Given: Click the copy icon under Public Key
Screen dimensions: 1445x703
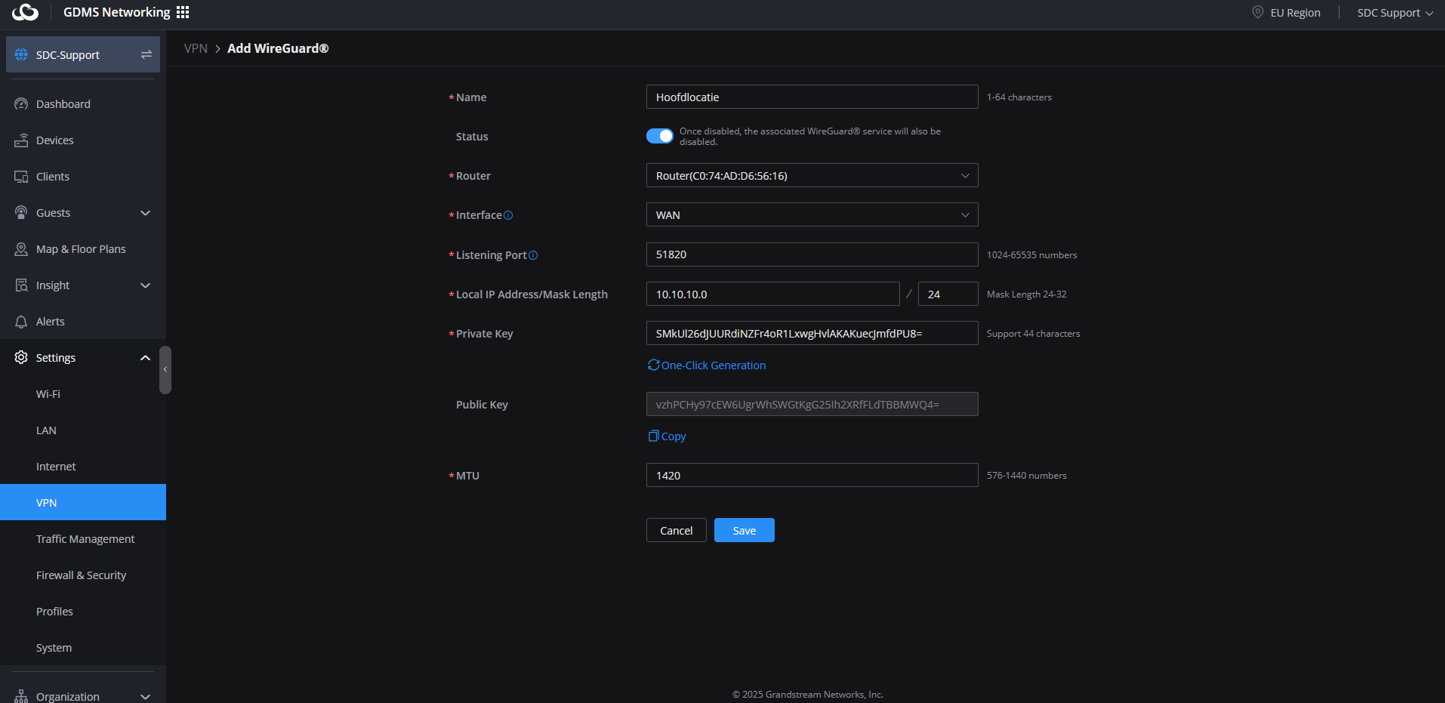Looking at the screenshot, I should pyautogui.click(x=653, y=436).
